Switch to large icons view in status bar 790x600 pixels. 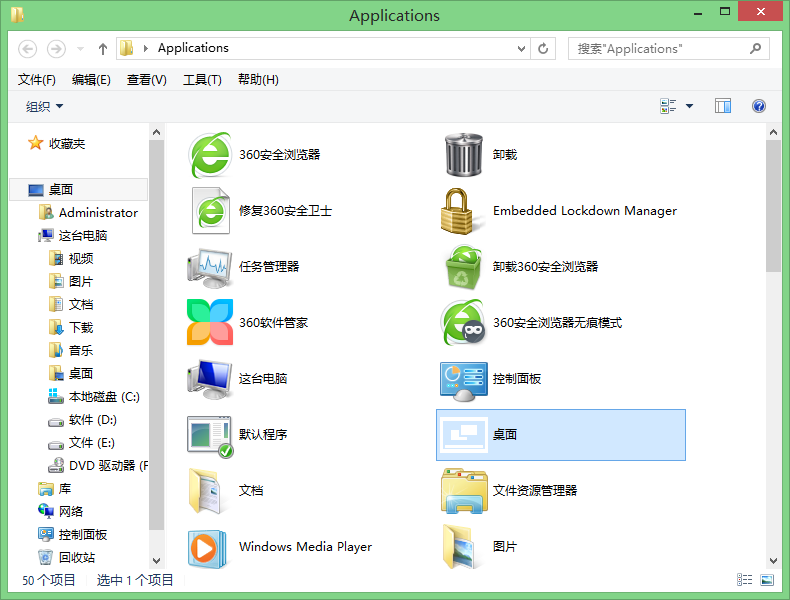point(767,580)
